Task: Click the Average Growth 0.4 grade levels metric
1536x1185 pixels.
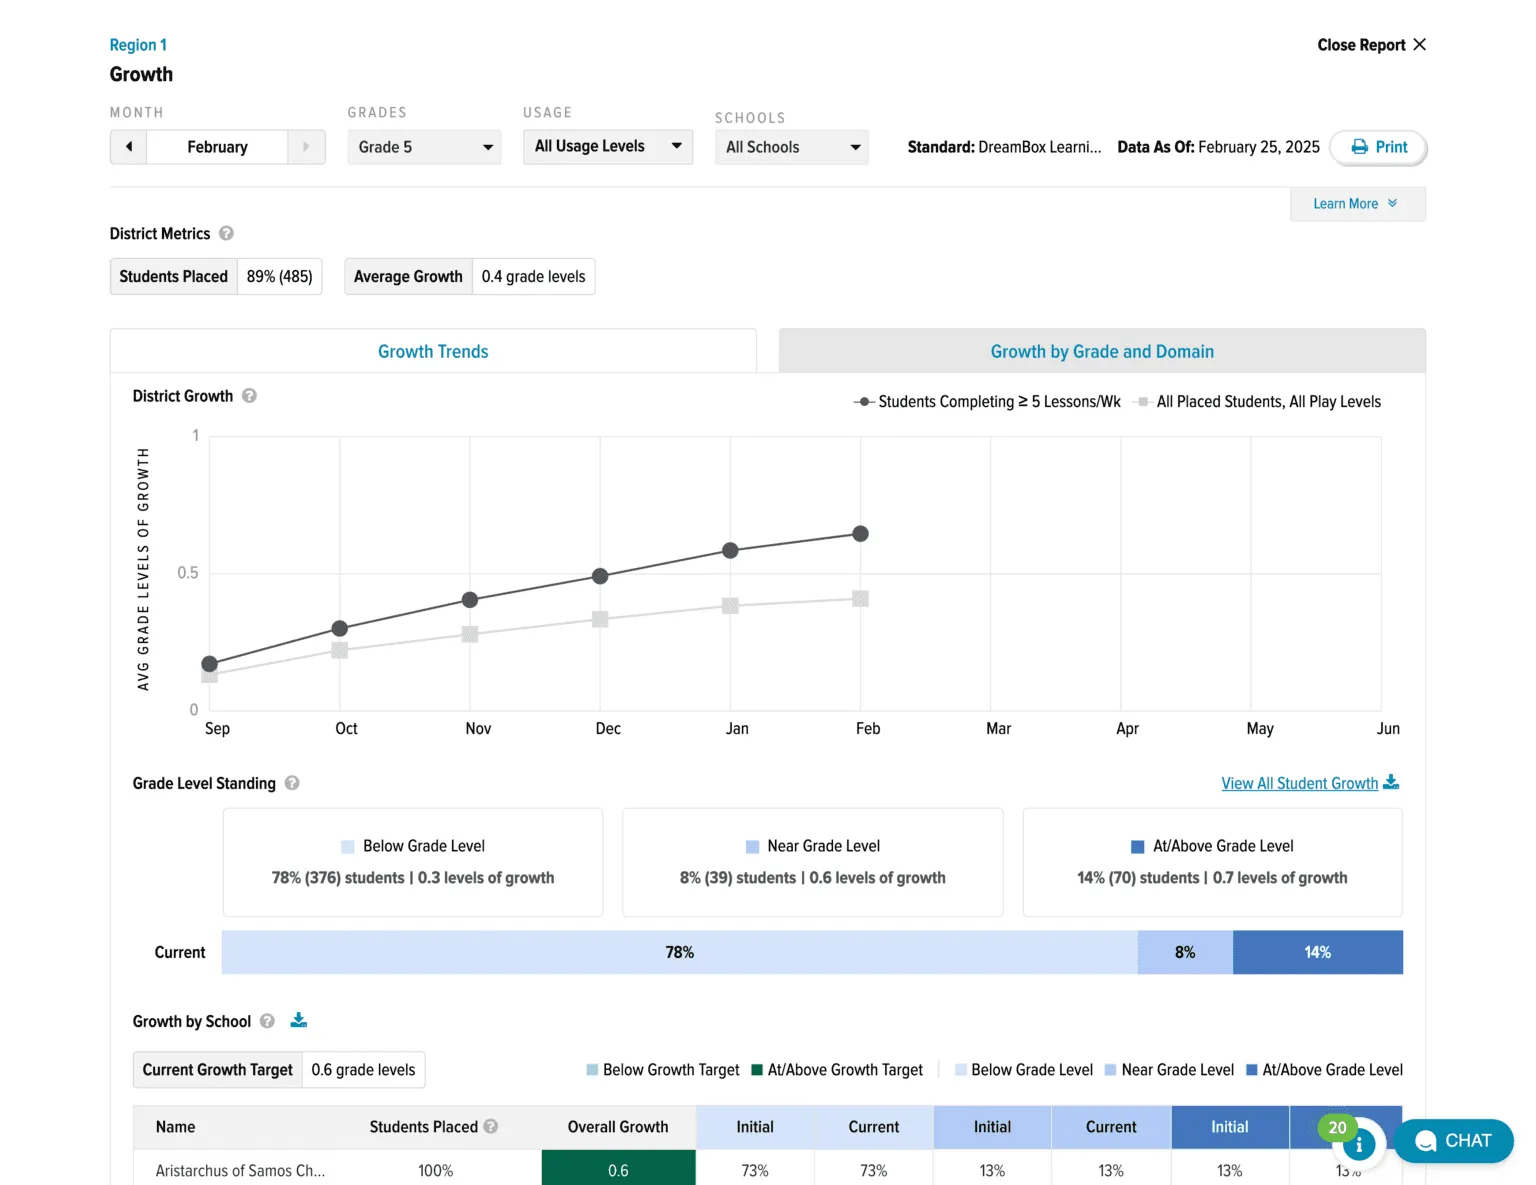Action: tap(470, 277)
